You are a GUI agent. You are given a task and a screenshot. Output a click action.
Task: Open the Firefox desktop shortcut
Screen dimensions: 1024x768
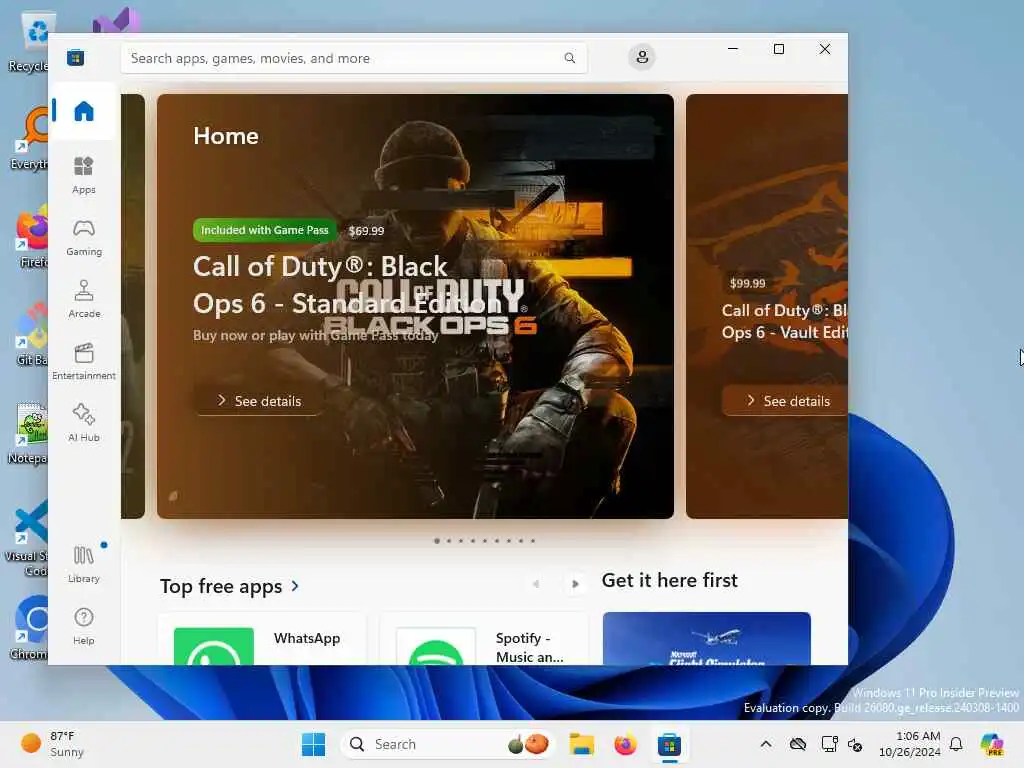click(31, 235)
